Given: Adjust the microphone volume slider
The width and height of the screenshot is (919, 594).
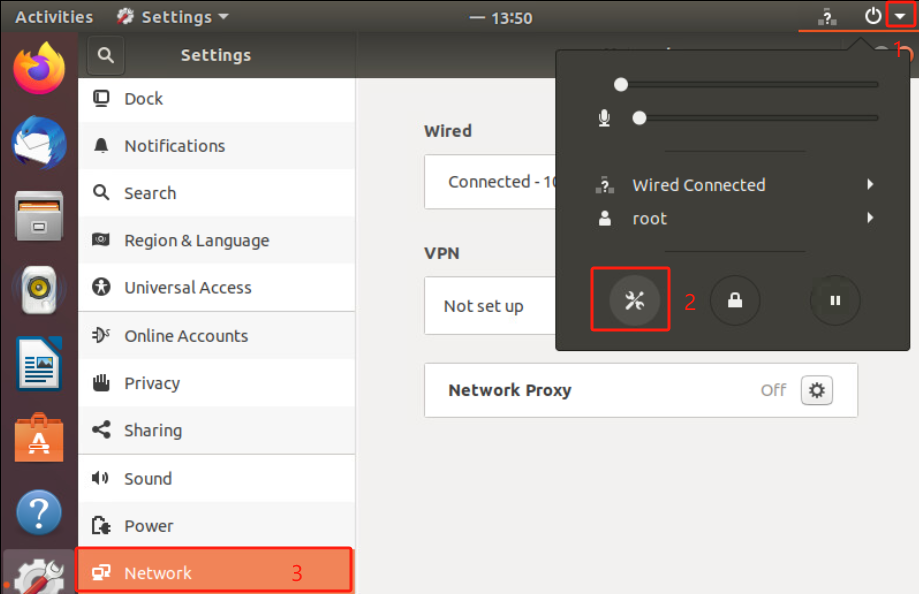Looking at the screenshot, I should [756, 118].
